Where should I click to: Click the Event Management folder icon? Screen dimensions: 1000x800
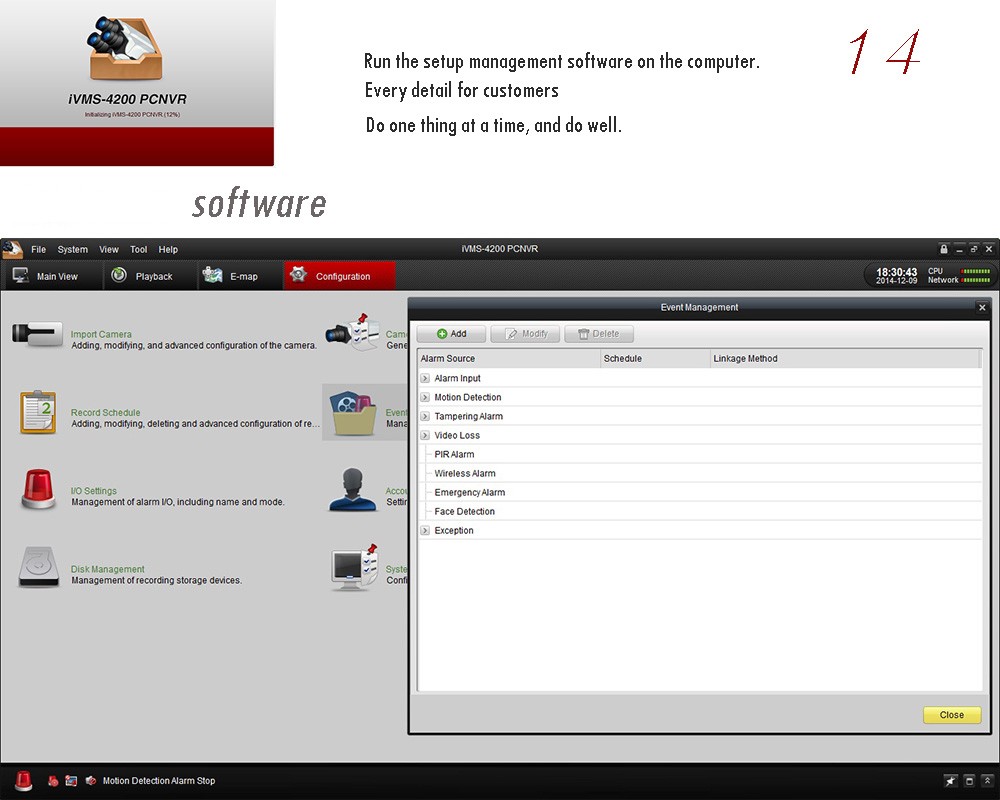pos(353,412)
